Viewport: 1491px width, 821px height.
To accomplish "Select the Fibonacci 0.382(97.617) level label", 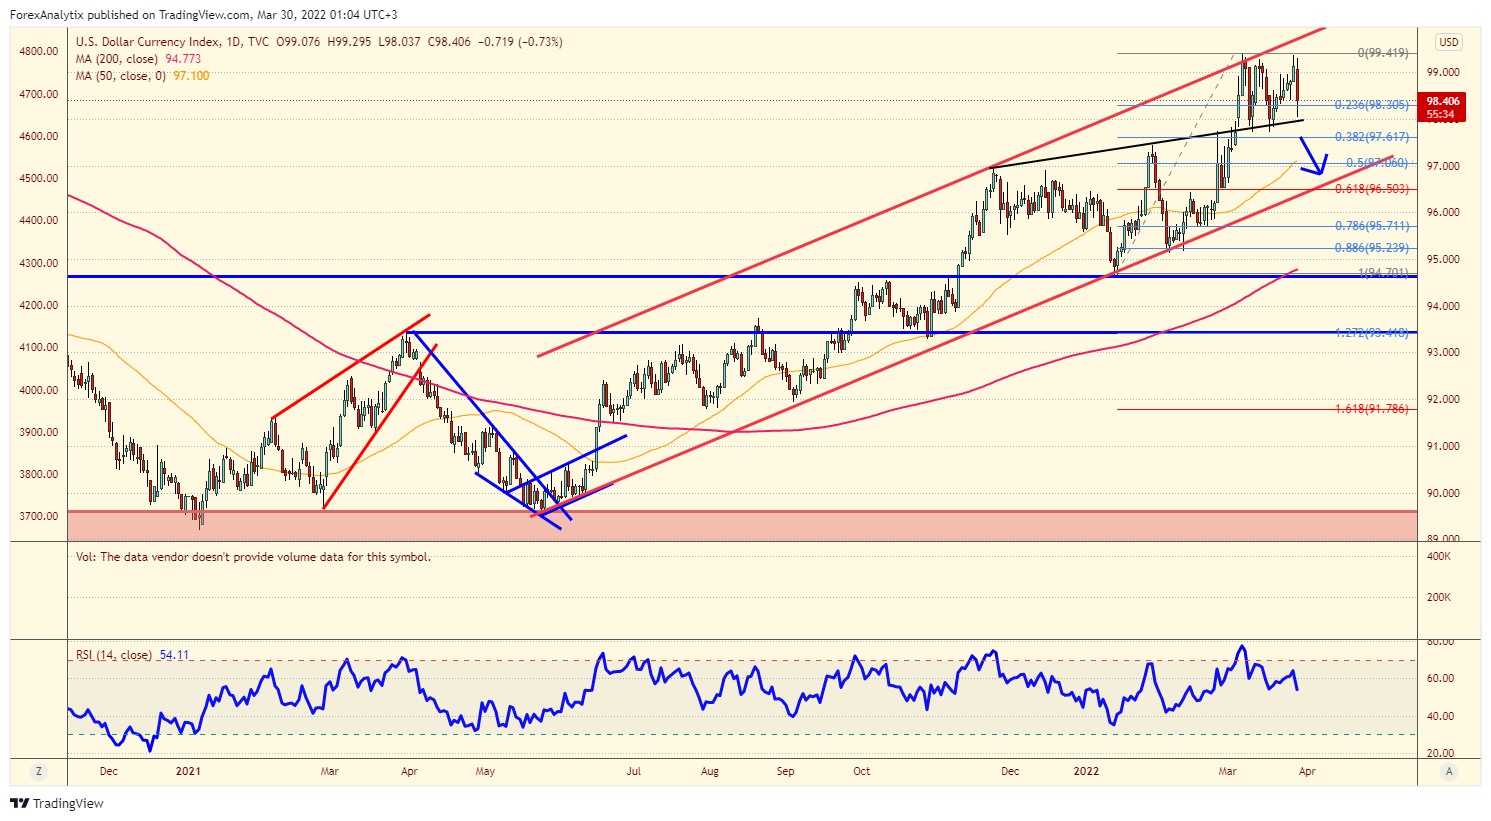I will [x=1373, y=137].
